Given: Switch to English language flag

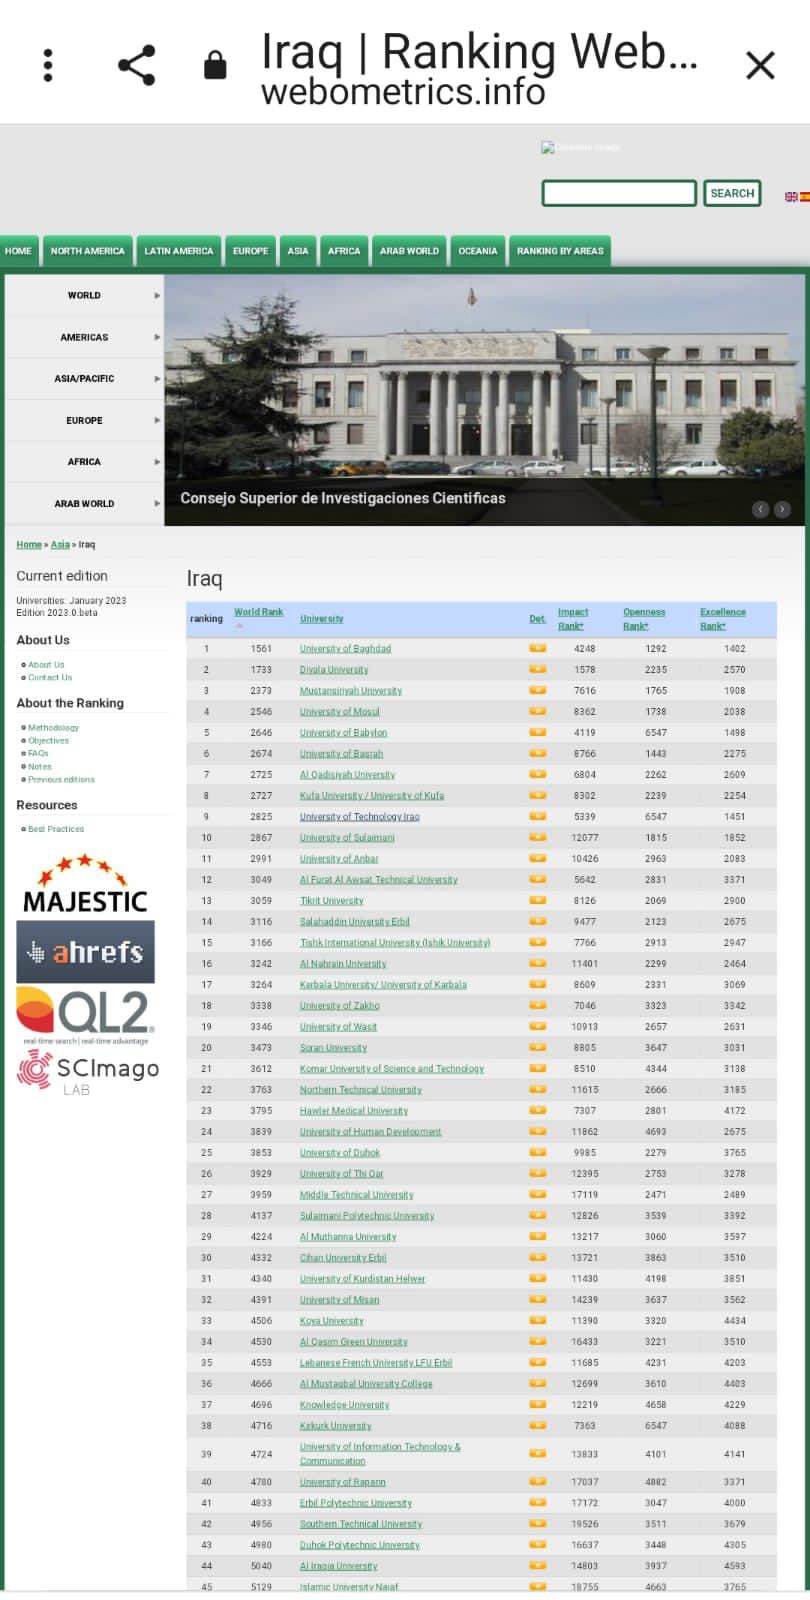Looking at the screenshot, I should point(791,197).
